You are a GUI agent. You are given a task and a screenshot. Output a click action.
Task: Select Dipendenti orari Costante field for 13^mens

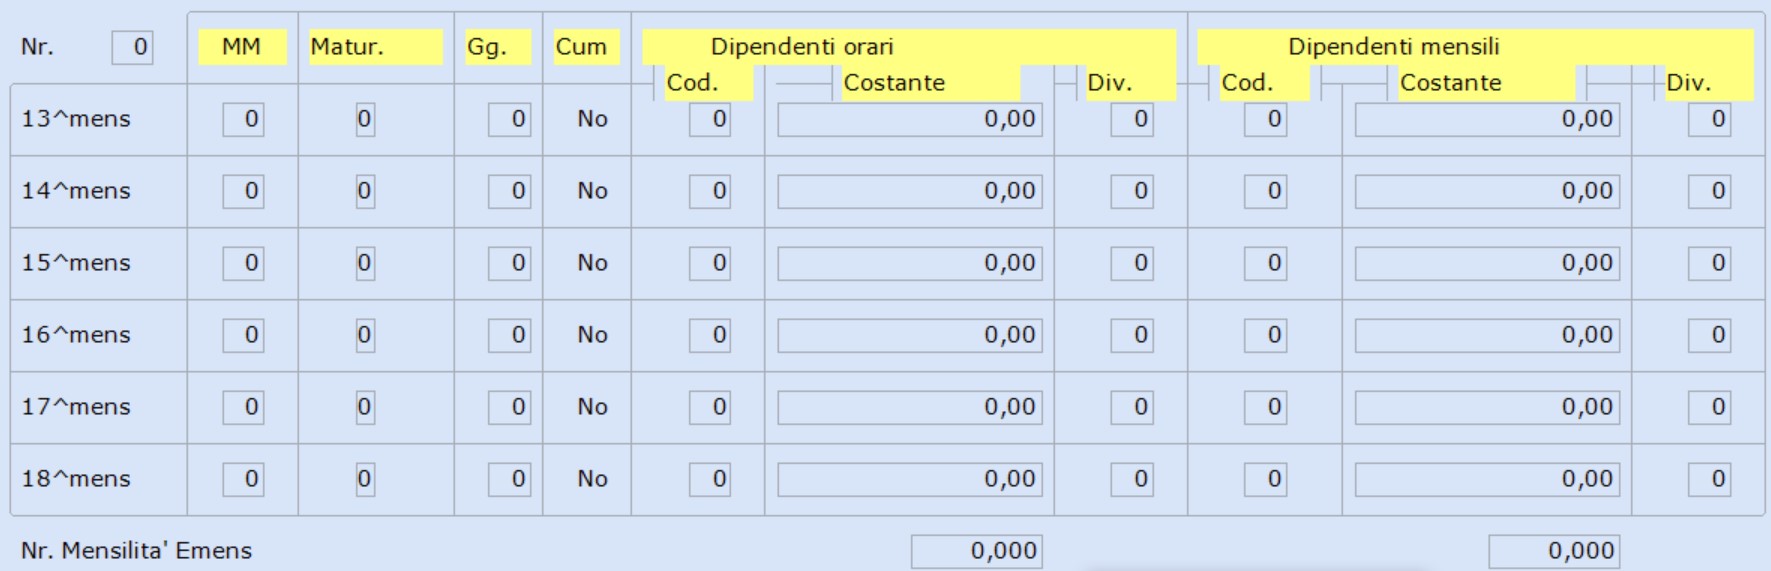[910, 119]
